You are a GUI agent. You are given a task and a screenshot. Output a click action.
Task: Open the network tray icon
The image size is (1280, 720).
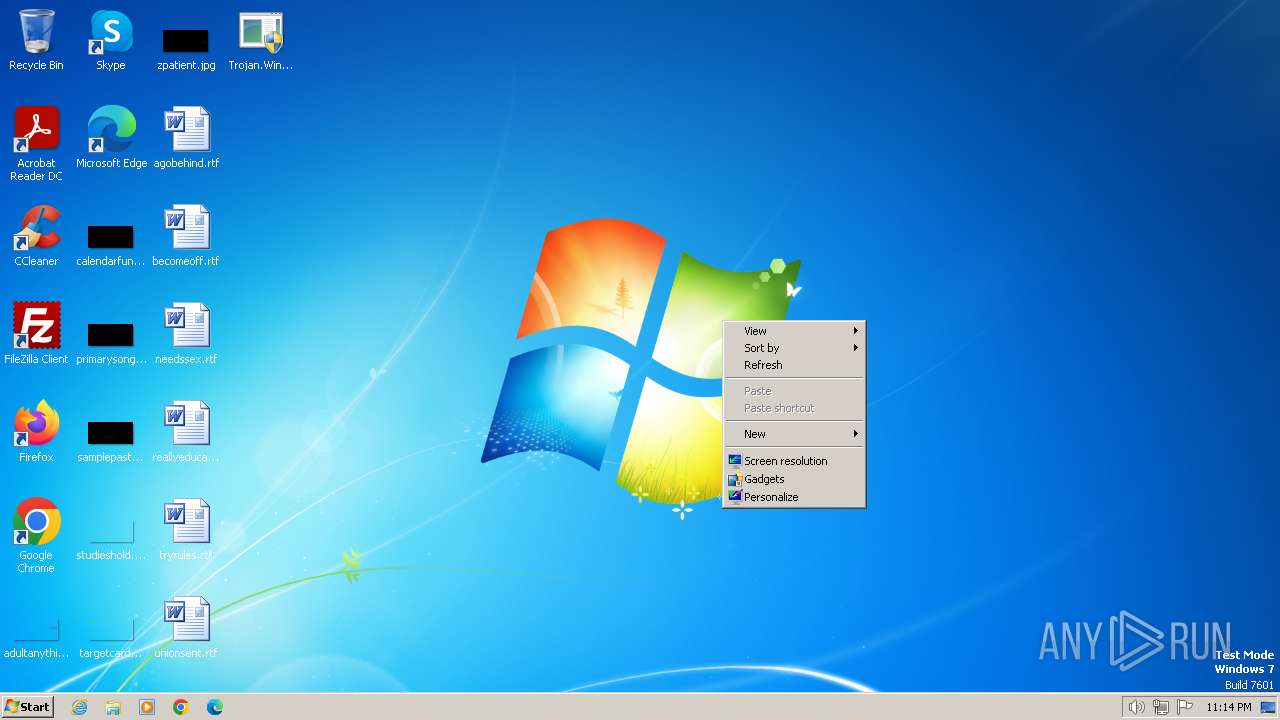(1161, 707)
